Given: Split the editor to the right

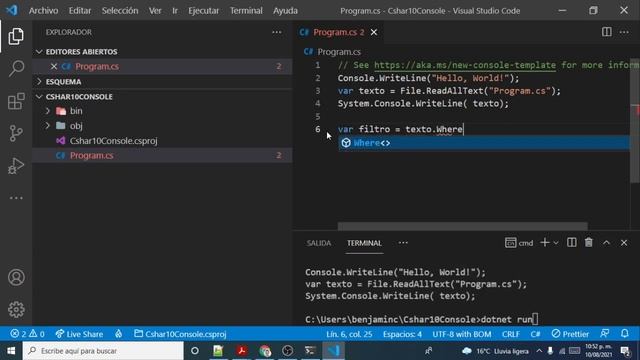Looking at the screenshot, I should coord(607,32).
